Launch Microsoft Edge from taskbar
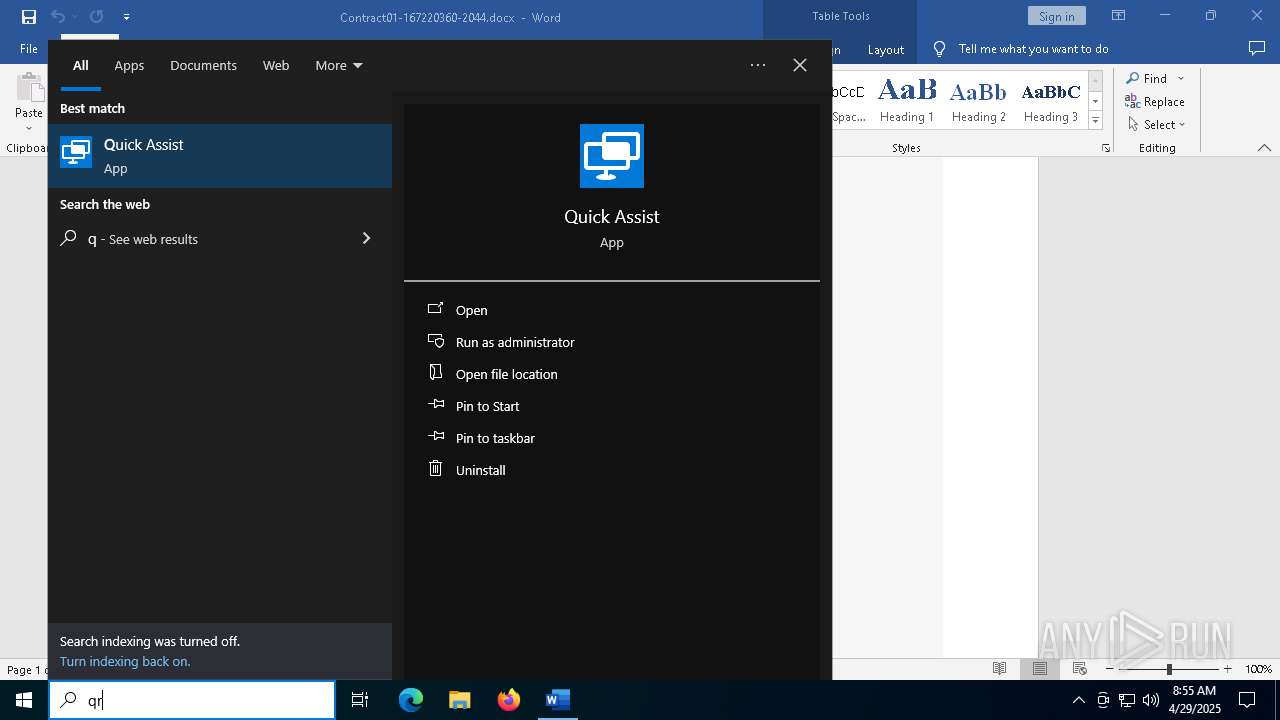 click(411, 700)
